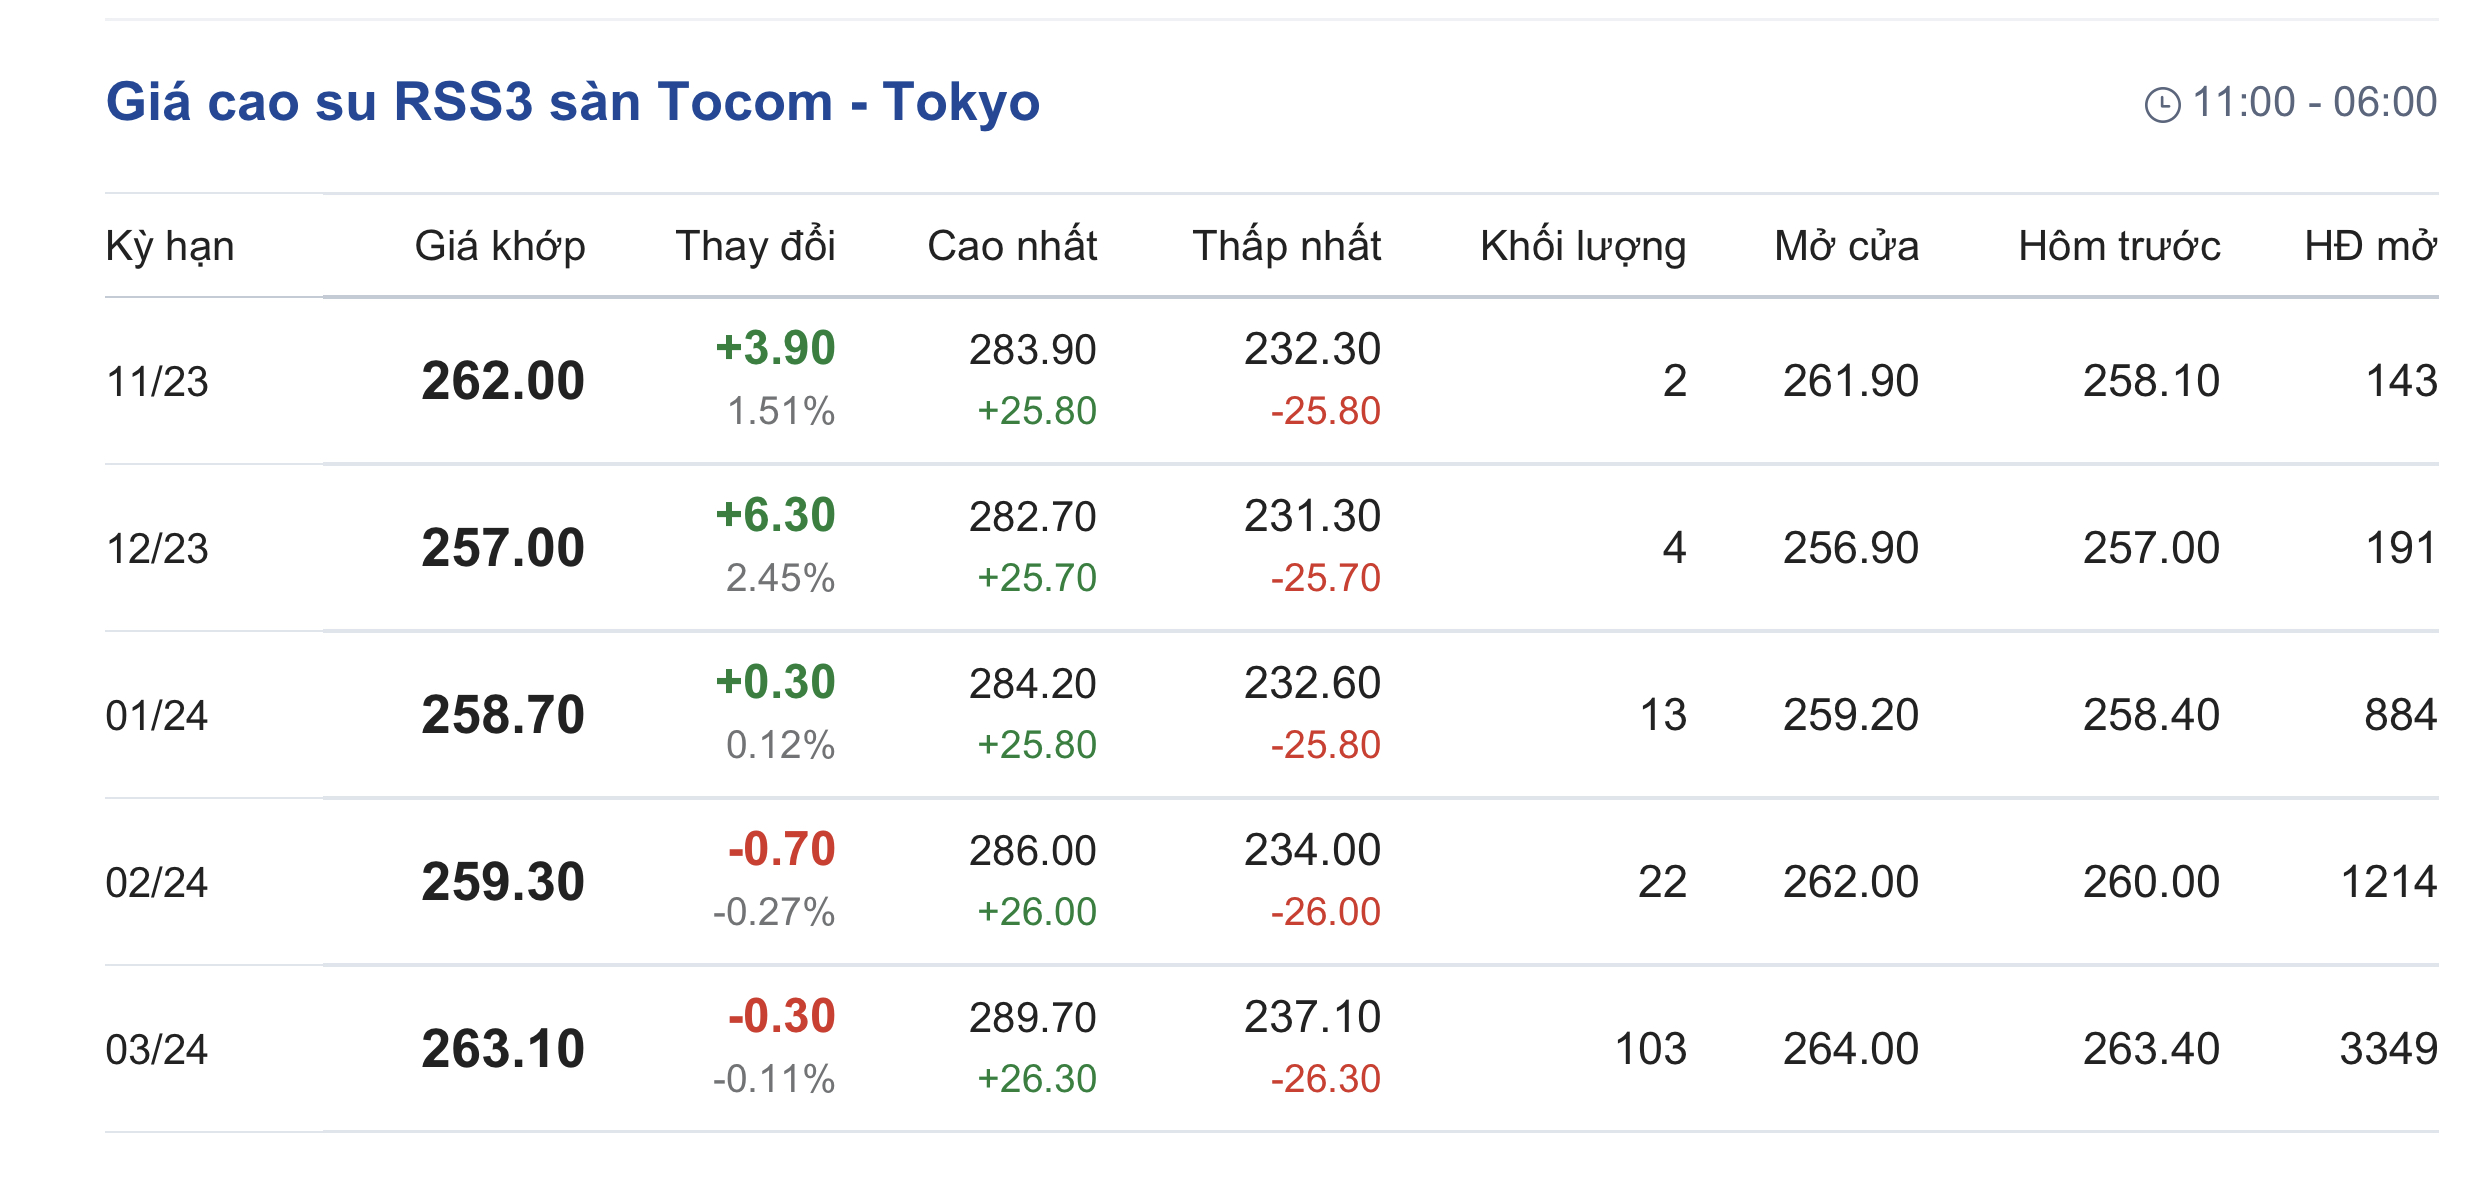This screenshot has width=2467, height=1201.
Task: Click the clock icon beside trading hours
Action: click(x=2162, y=105)
